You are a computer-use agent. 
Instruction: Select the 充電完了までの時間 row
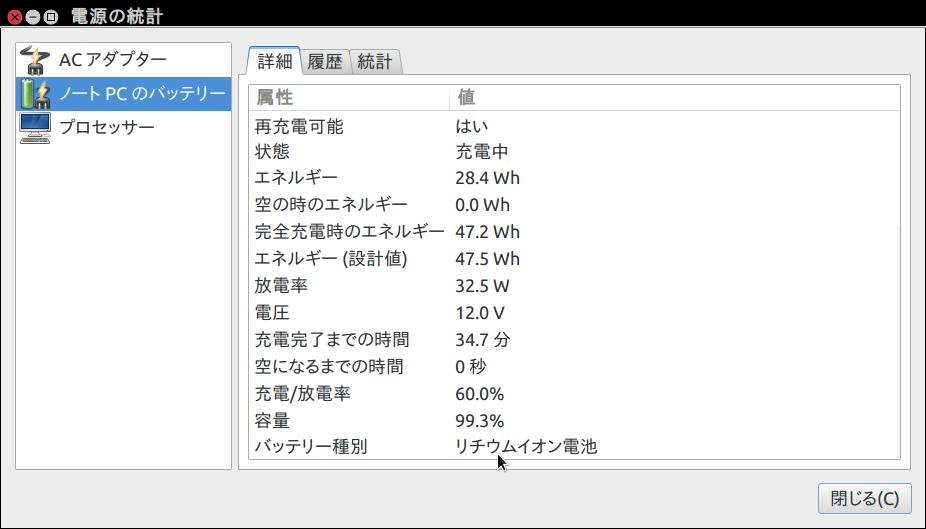coord(575,340)
